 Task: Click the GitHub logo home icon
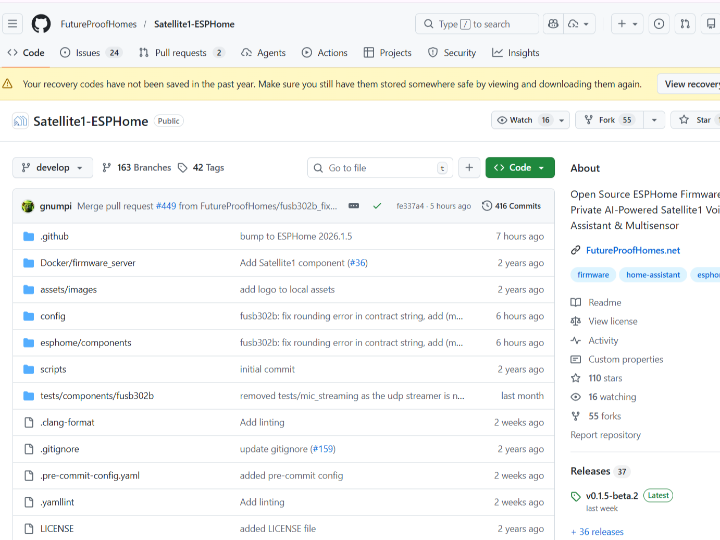pos(41,24)
